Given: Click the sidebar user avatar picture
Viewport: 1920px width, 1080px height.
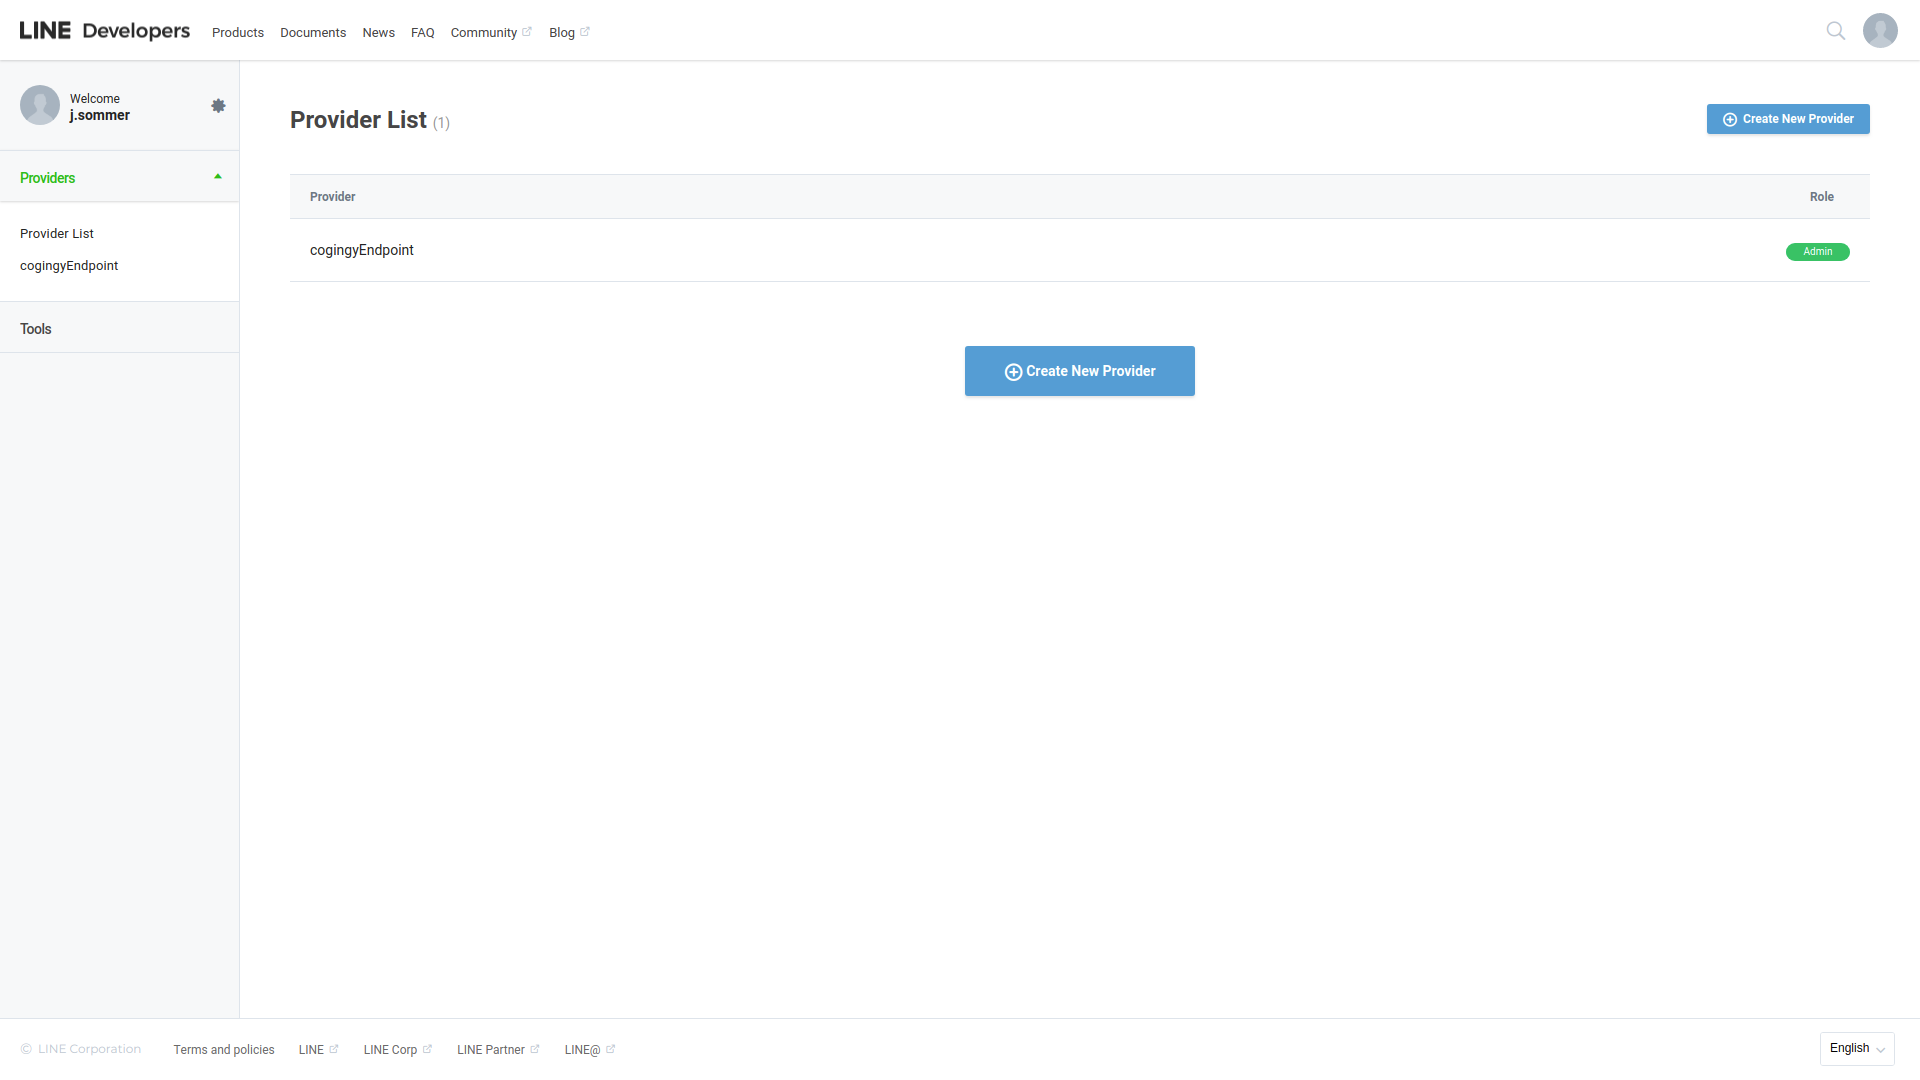Looking at the screenshot, I should pyautogui.click(x=40, y=105).
